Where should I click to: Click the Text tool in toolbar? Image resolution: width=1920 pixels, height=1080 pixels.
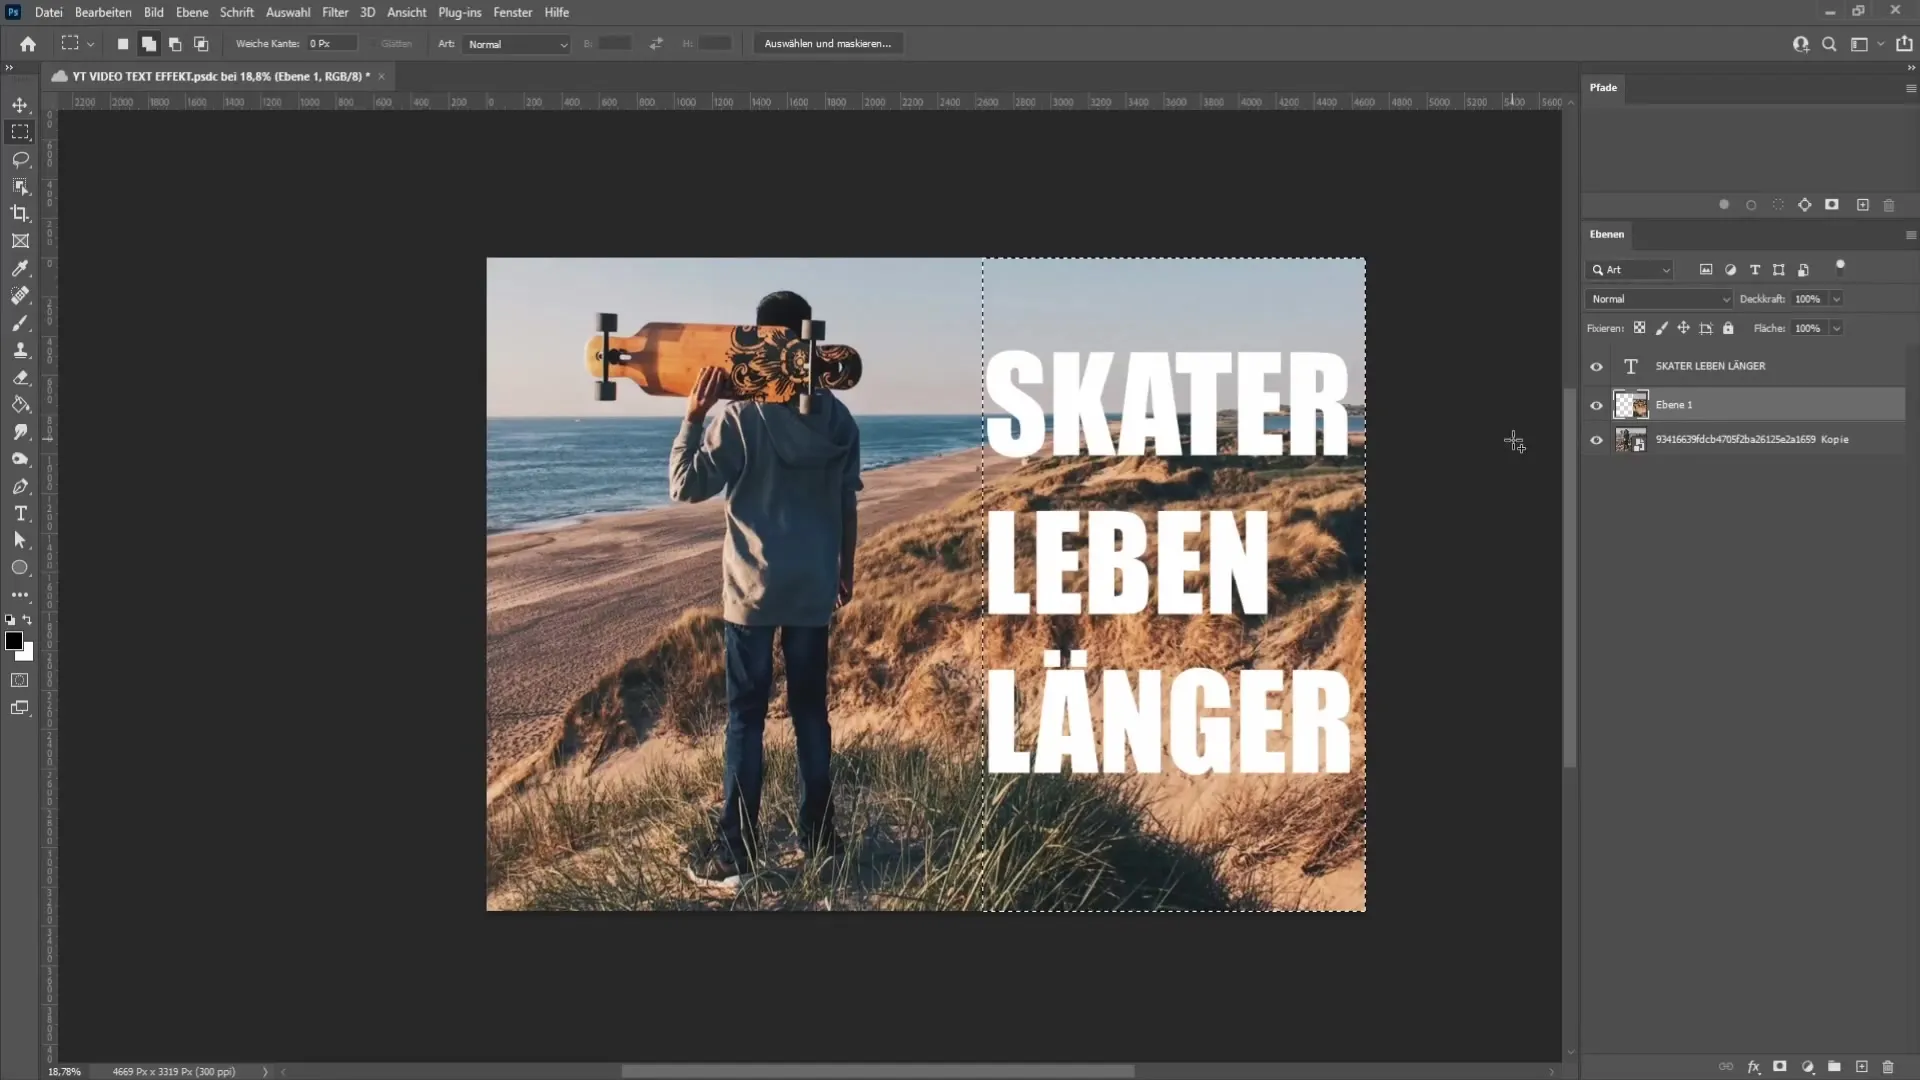pos(20,514)
